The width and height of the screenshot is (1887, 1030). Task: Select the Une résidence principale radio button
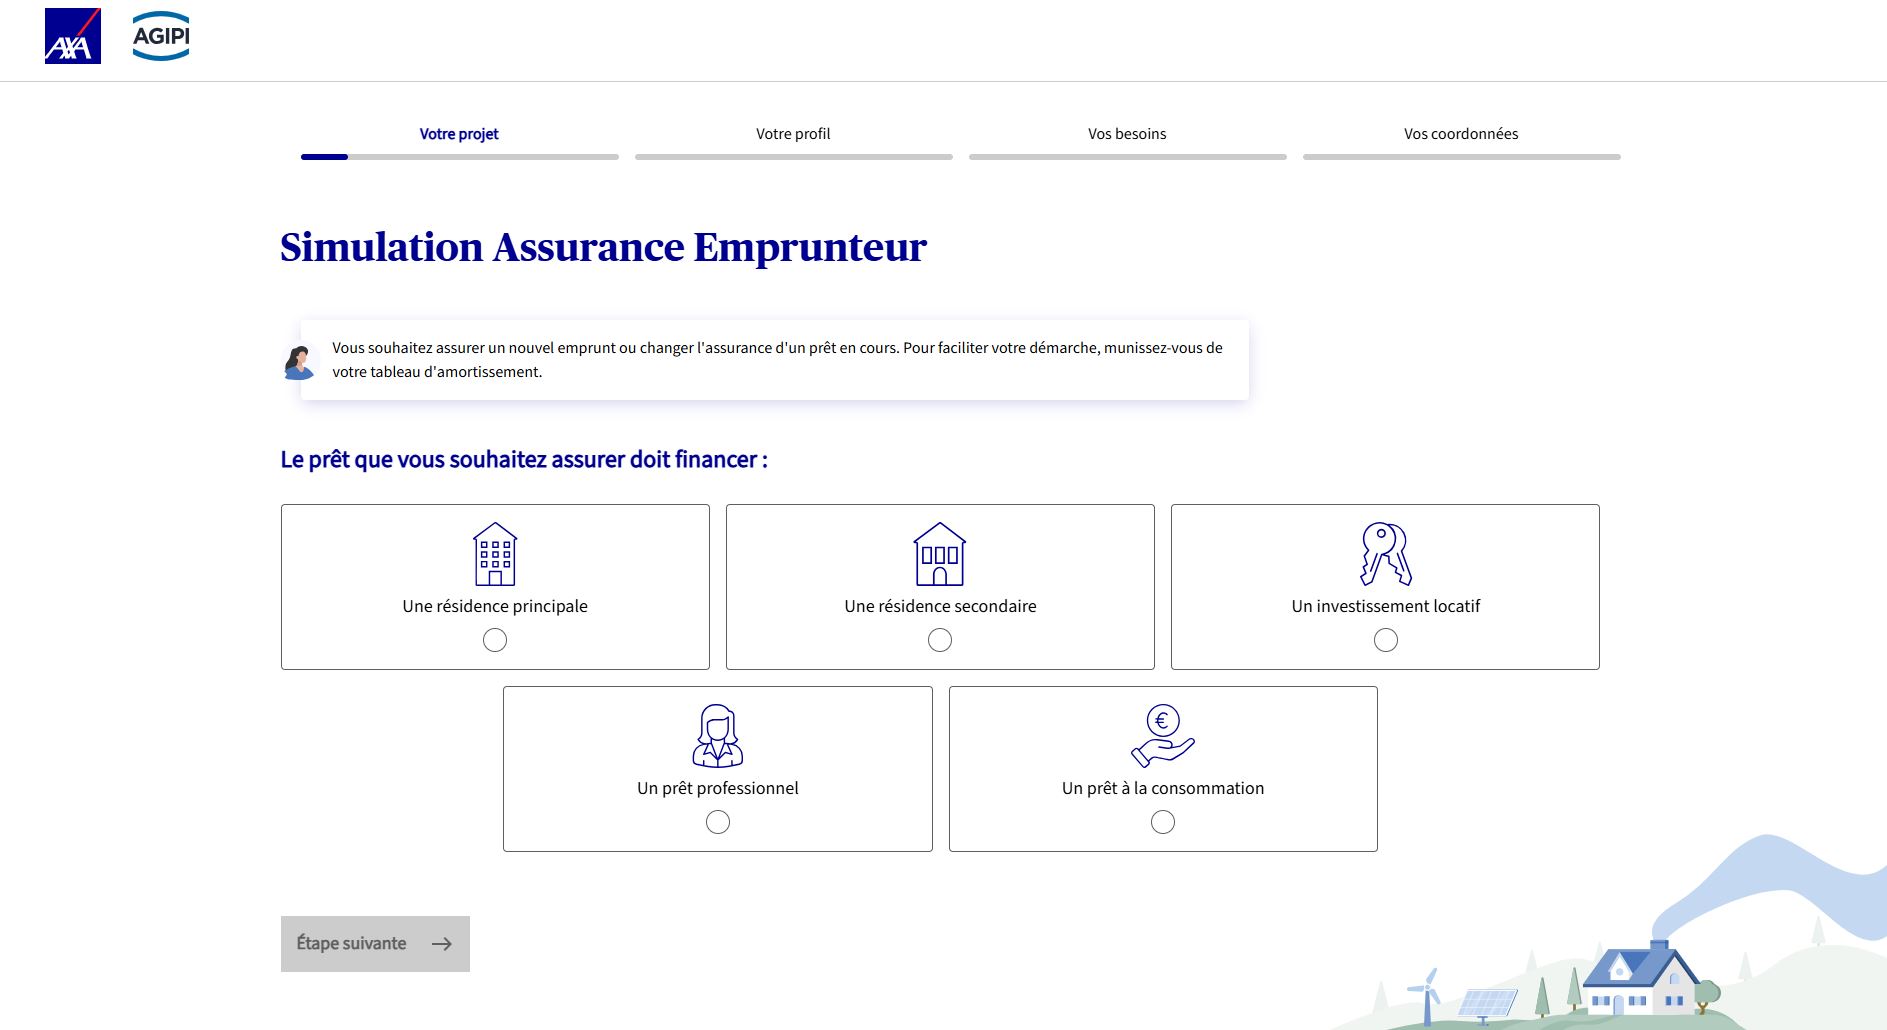click(x=495, y=640)
